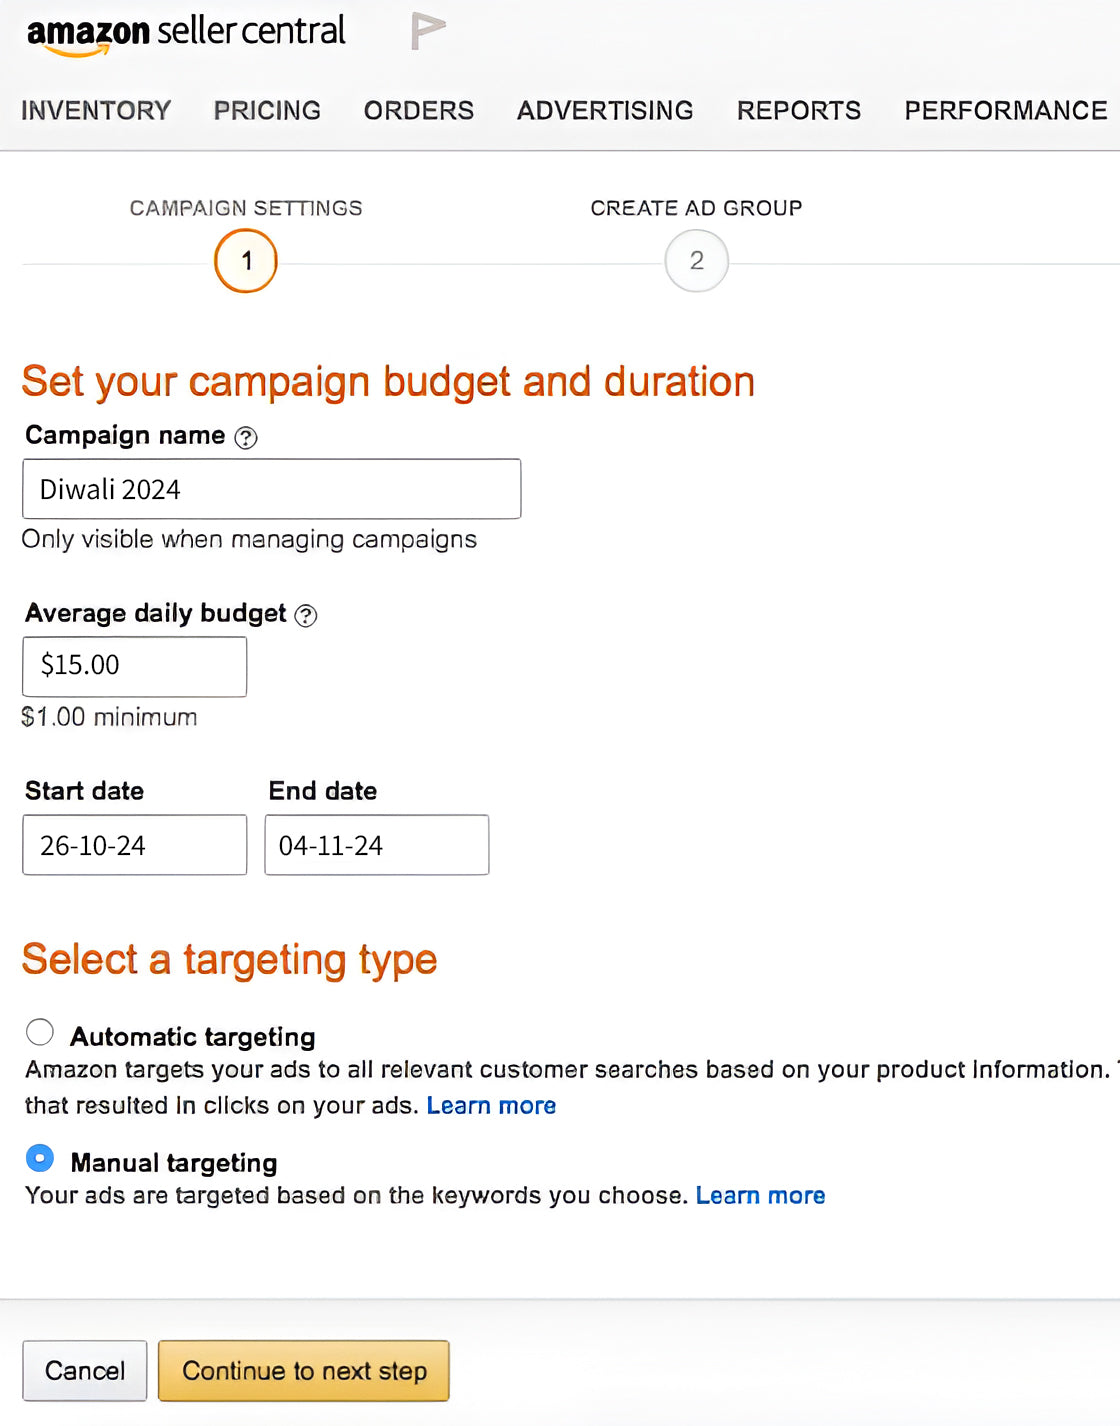The width and height of the screenshot is (1120, 1426).
Task: Click the gray flag icon in header
Action: [427, 32]
